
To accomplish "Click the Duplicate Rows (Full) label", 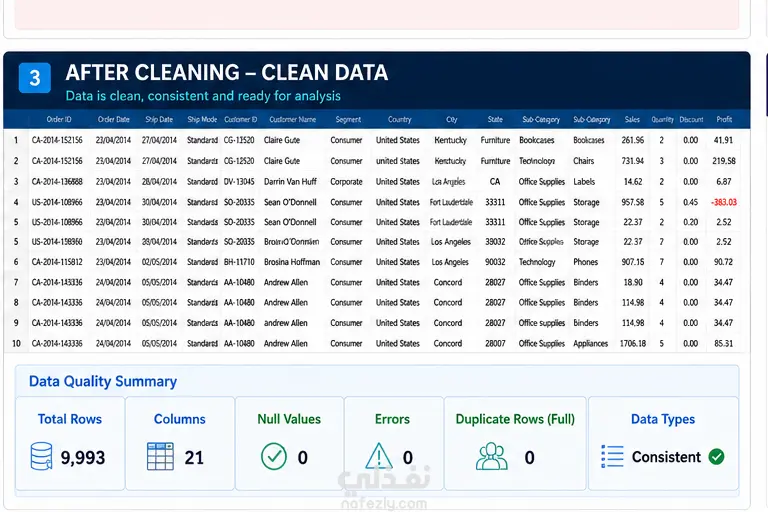I will click(x=515, y=419).
